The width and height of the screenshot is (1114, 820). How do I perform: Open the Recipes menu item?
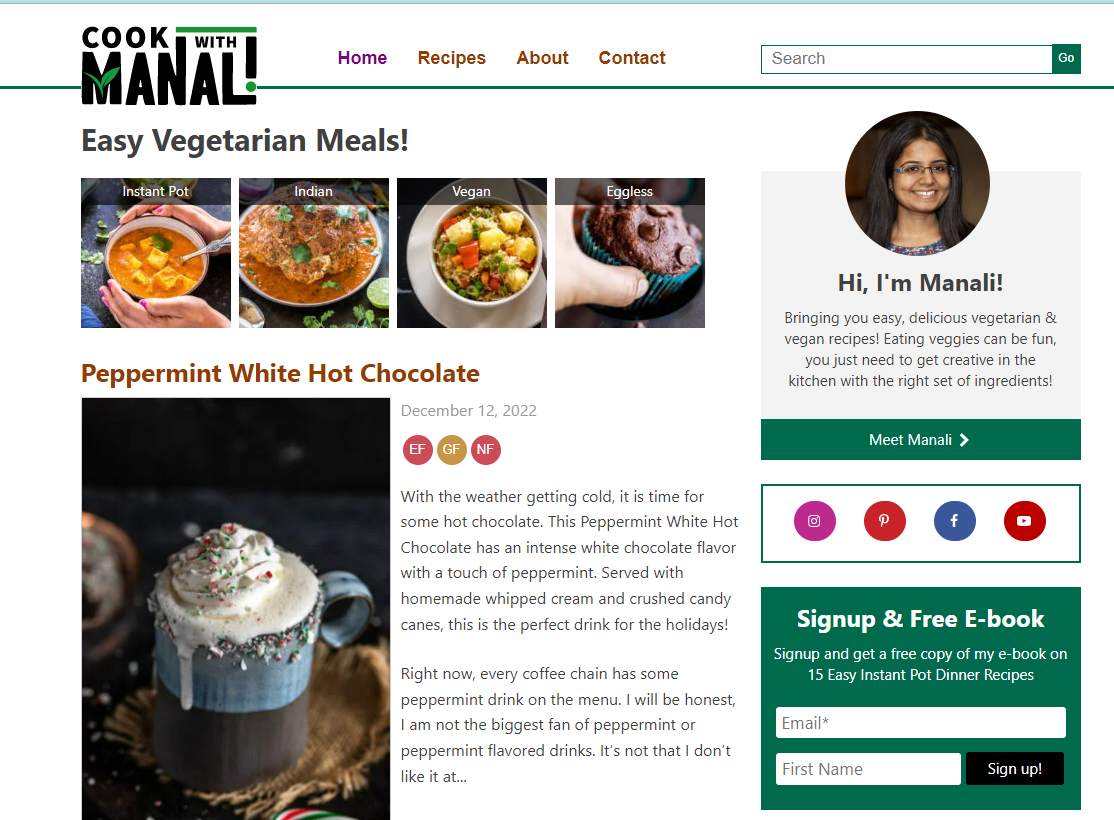pyautogui.click(x=452, y=58)
